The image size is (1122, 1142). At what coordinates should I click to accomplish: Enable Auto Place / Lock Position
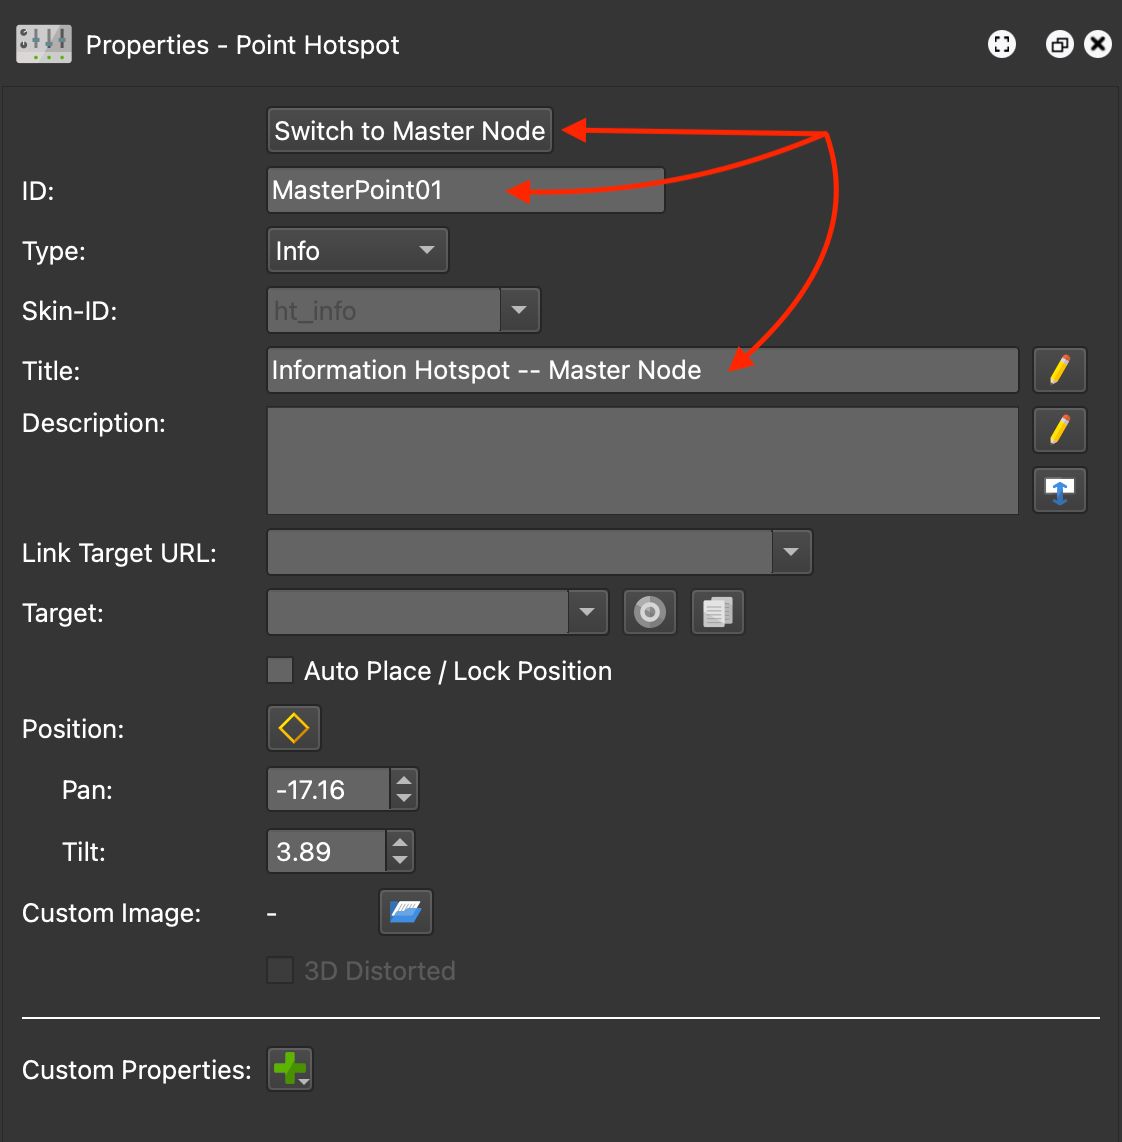280,670
